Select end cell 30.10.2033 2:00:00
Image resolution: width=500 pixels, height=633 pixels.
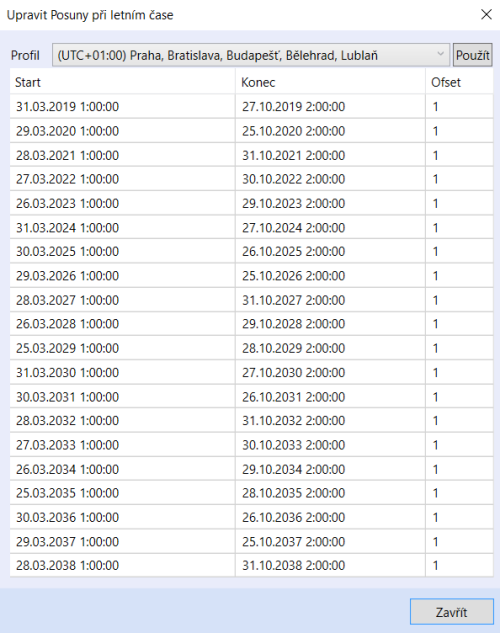click(330, 444)
